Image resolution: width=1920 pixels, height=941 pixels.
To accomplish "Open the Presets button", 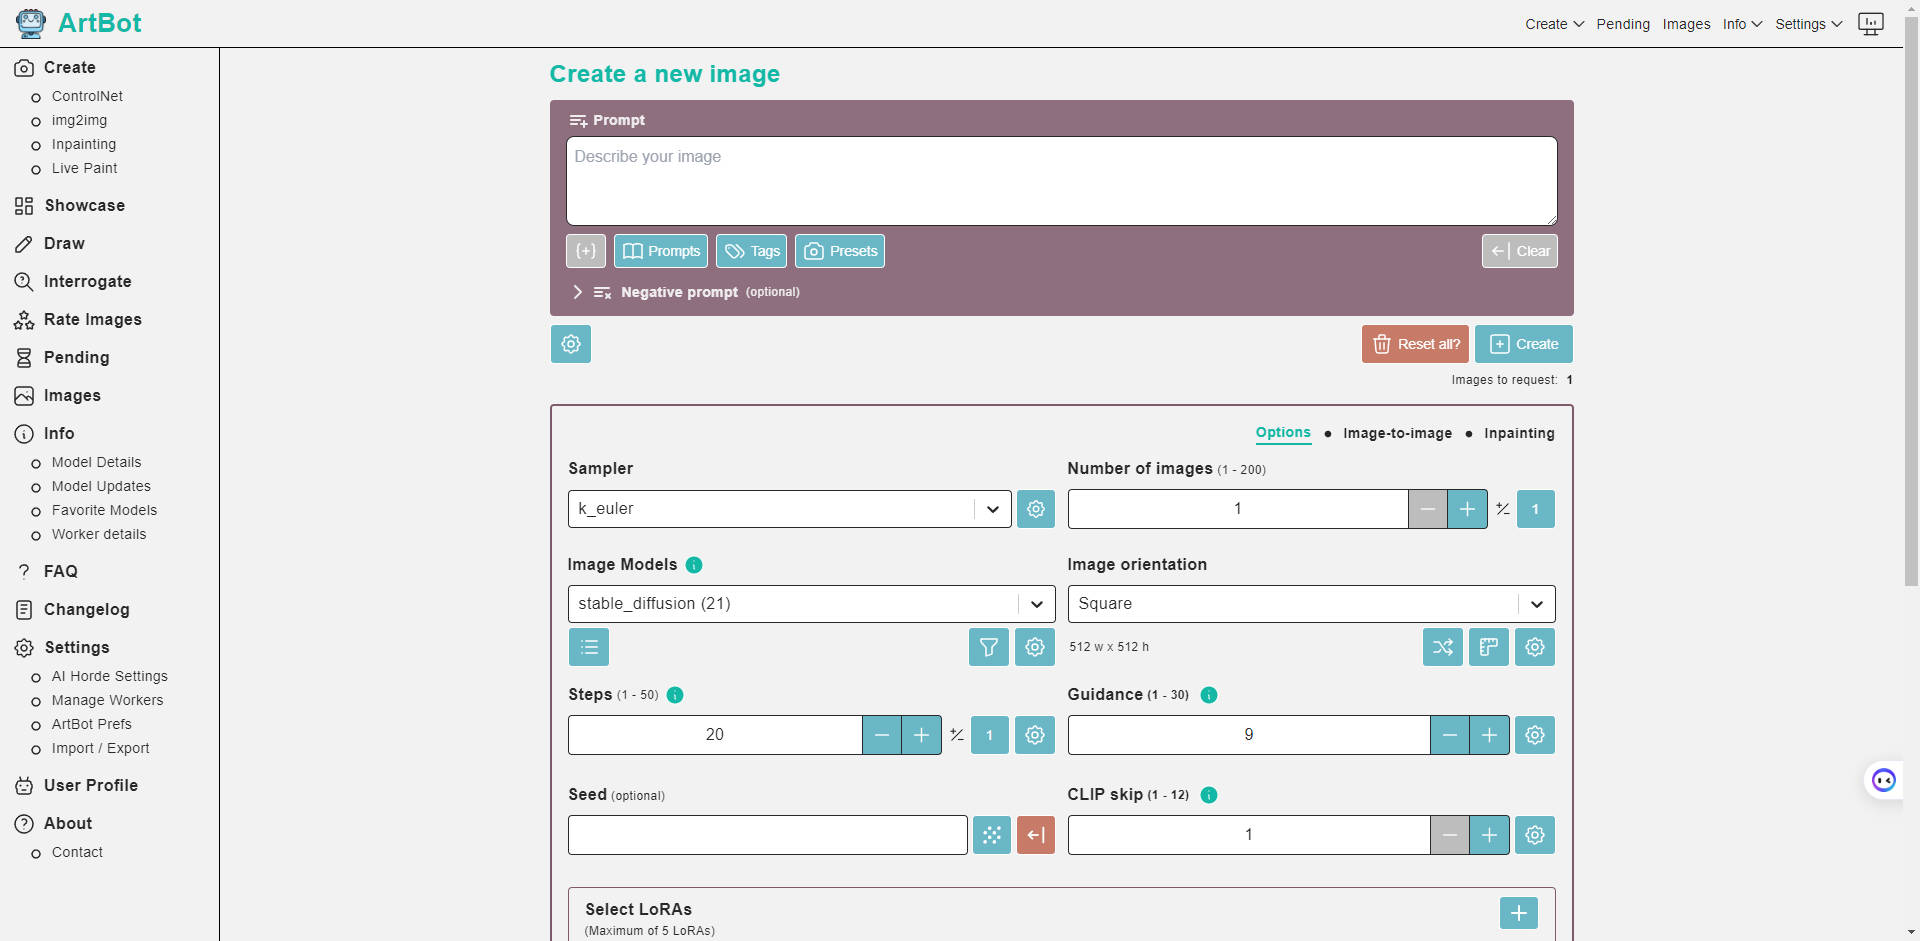I will pos(840,251).
